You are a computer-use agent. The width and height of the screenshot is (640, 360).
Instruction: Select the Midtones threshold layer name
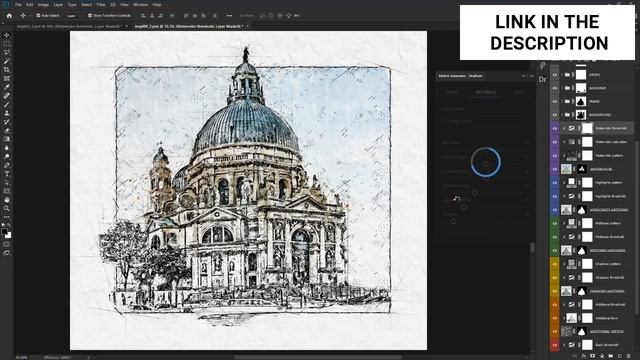click(x=610, y=237)
